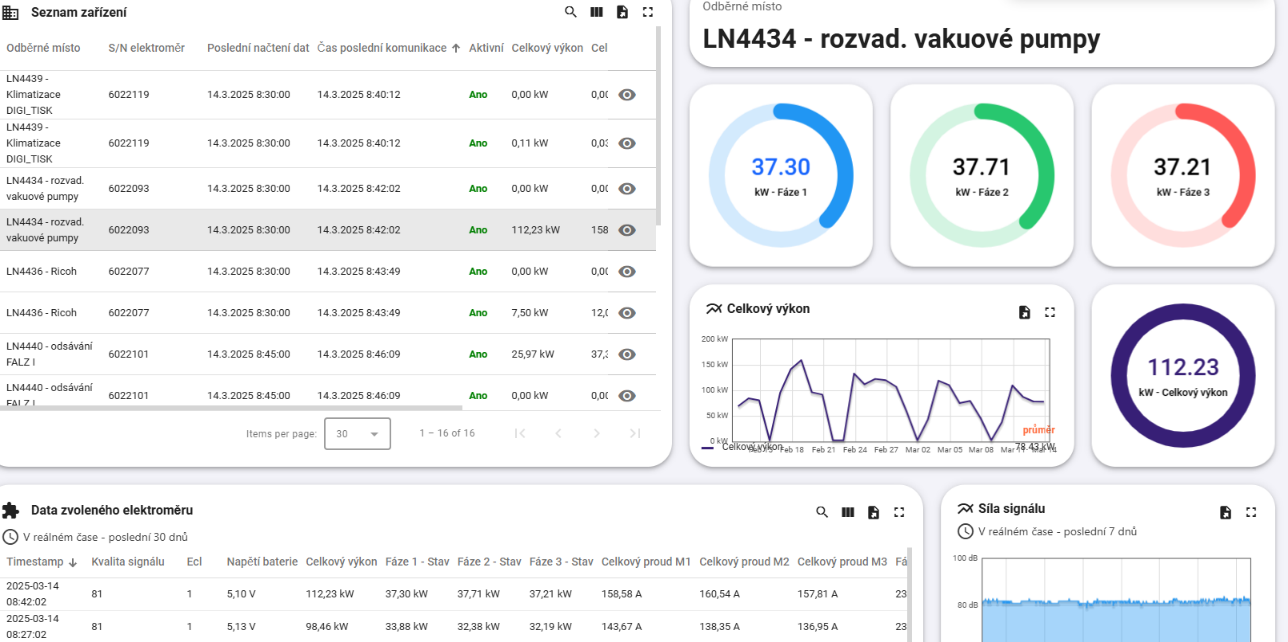The width and height of the screenshot is (1288, 642).
Task: Click the heading LN4434 - rozvad. vakuové pumpy
Action: (x=901, y=39)
